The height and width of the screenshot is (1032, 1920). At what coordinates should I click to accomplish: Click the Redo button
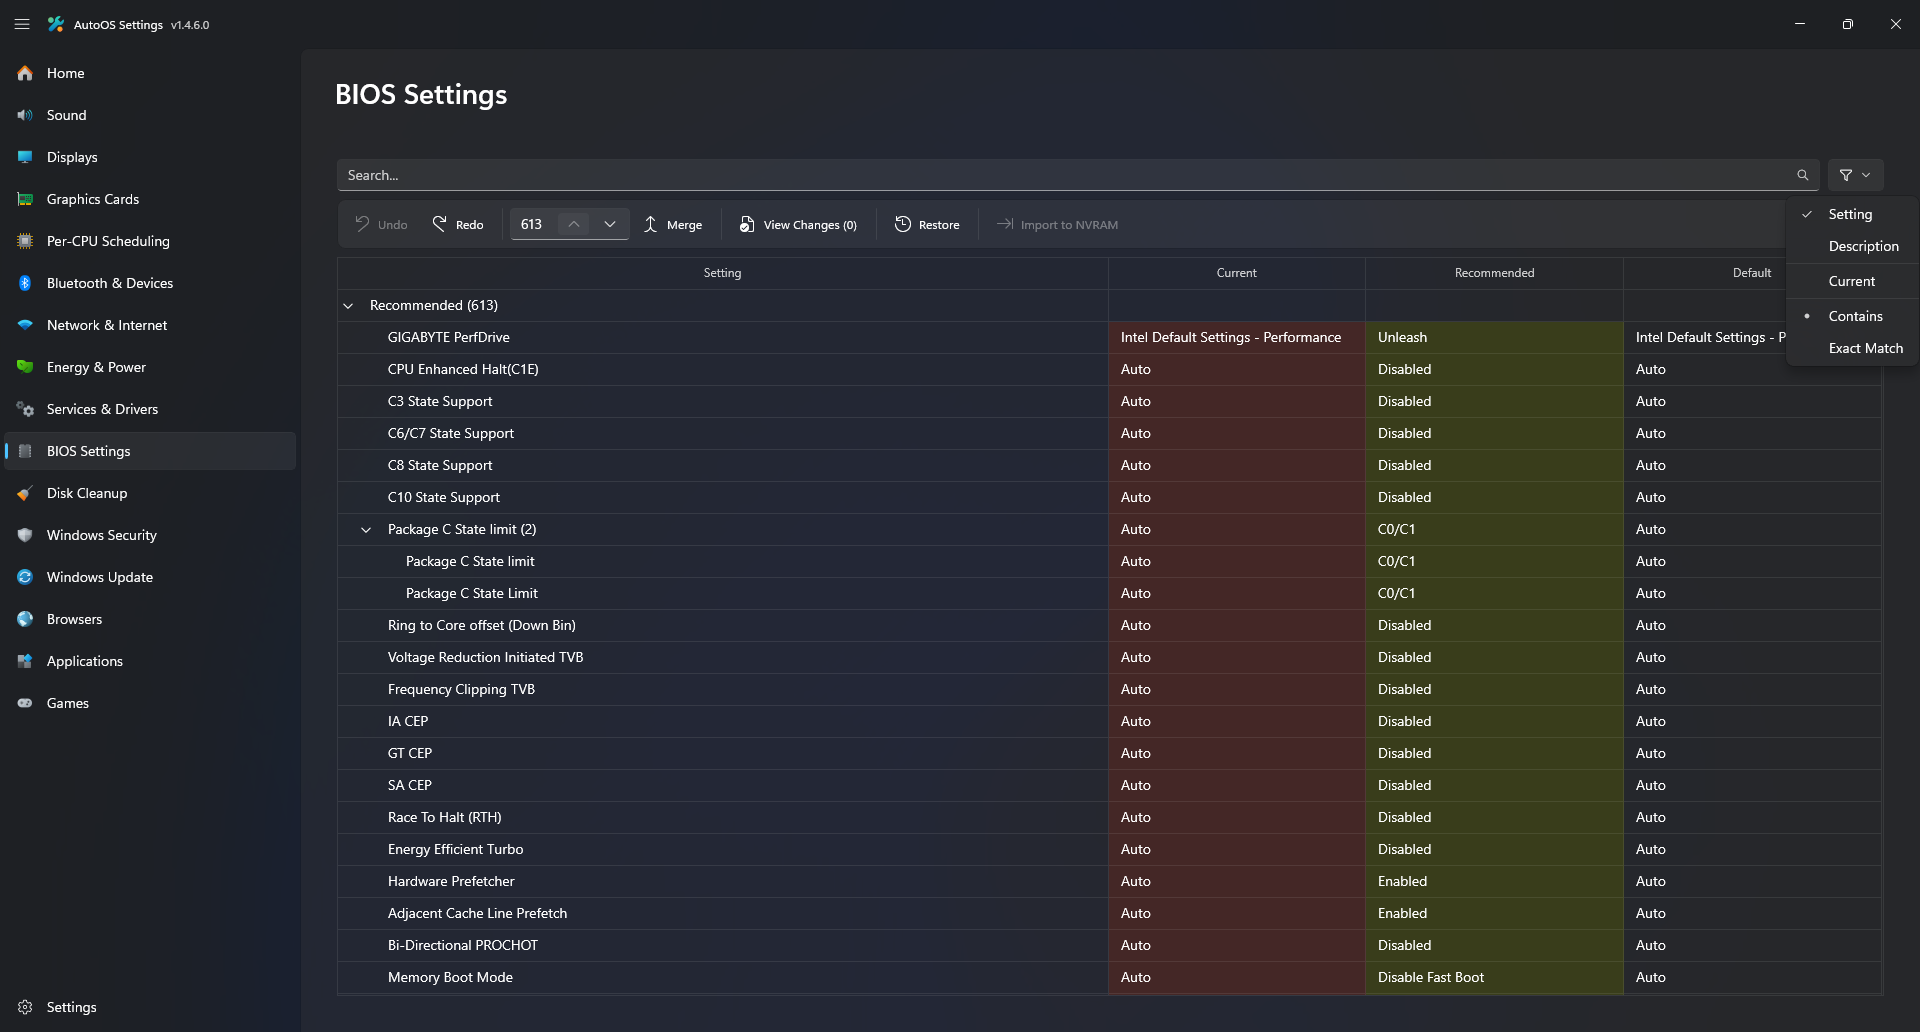[x=458, y=224]
